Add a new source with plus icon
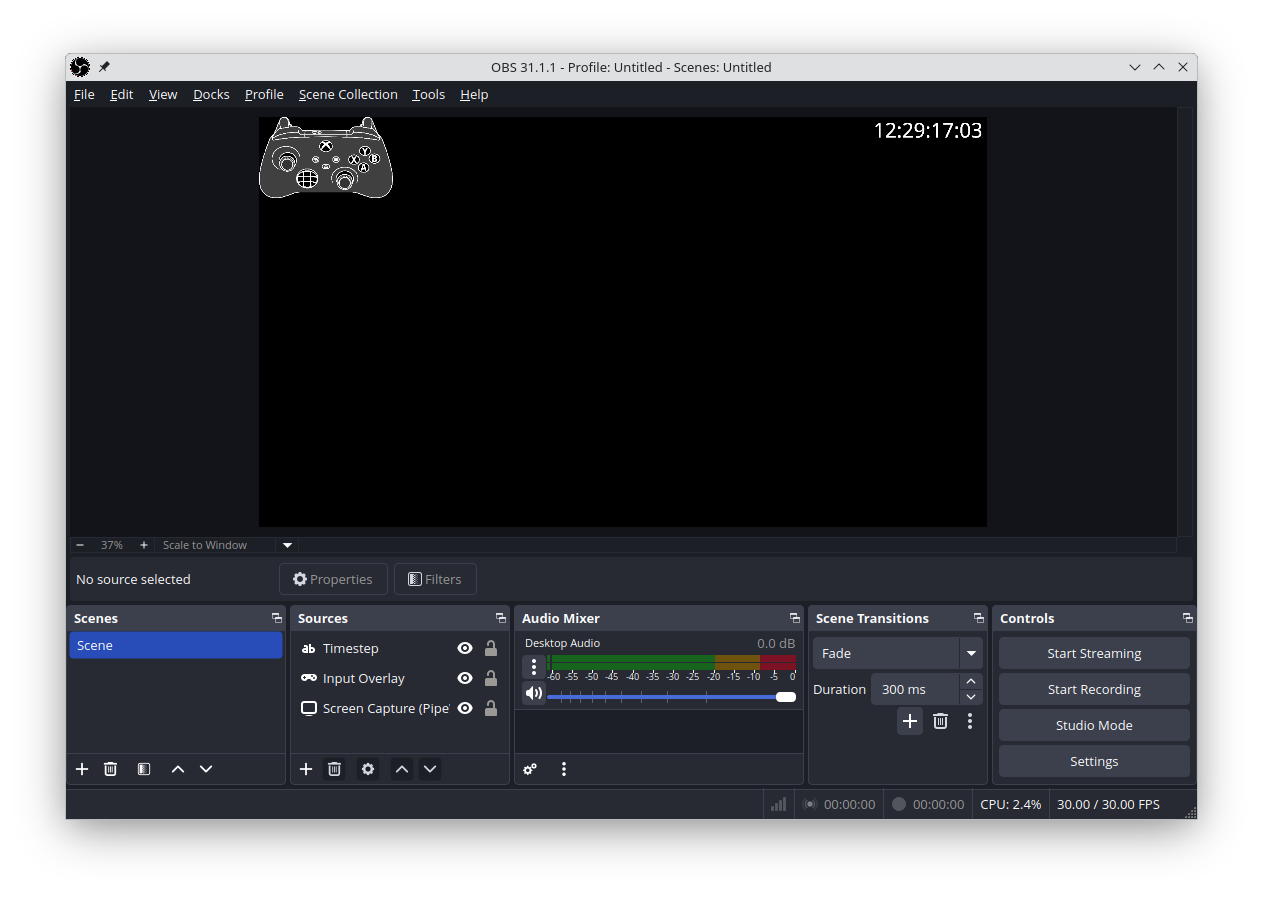 [x=306, y=769]
